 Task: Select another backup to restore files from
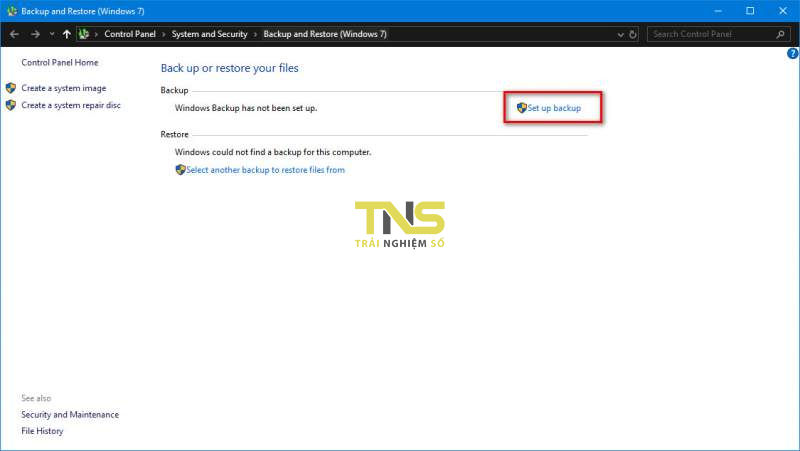click(265, 170)
